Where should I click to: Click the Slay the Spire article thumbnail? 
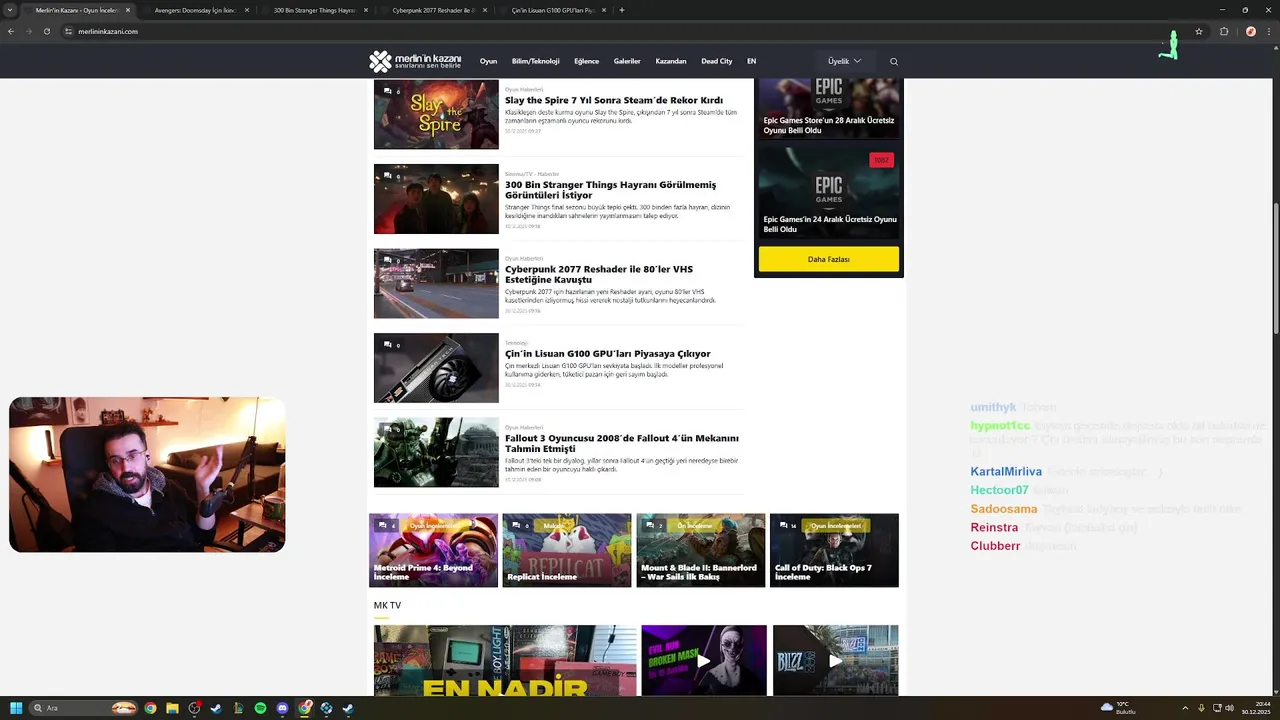pyautogui.click(x=436, y=115)
